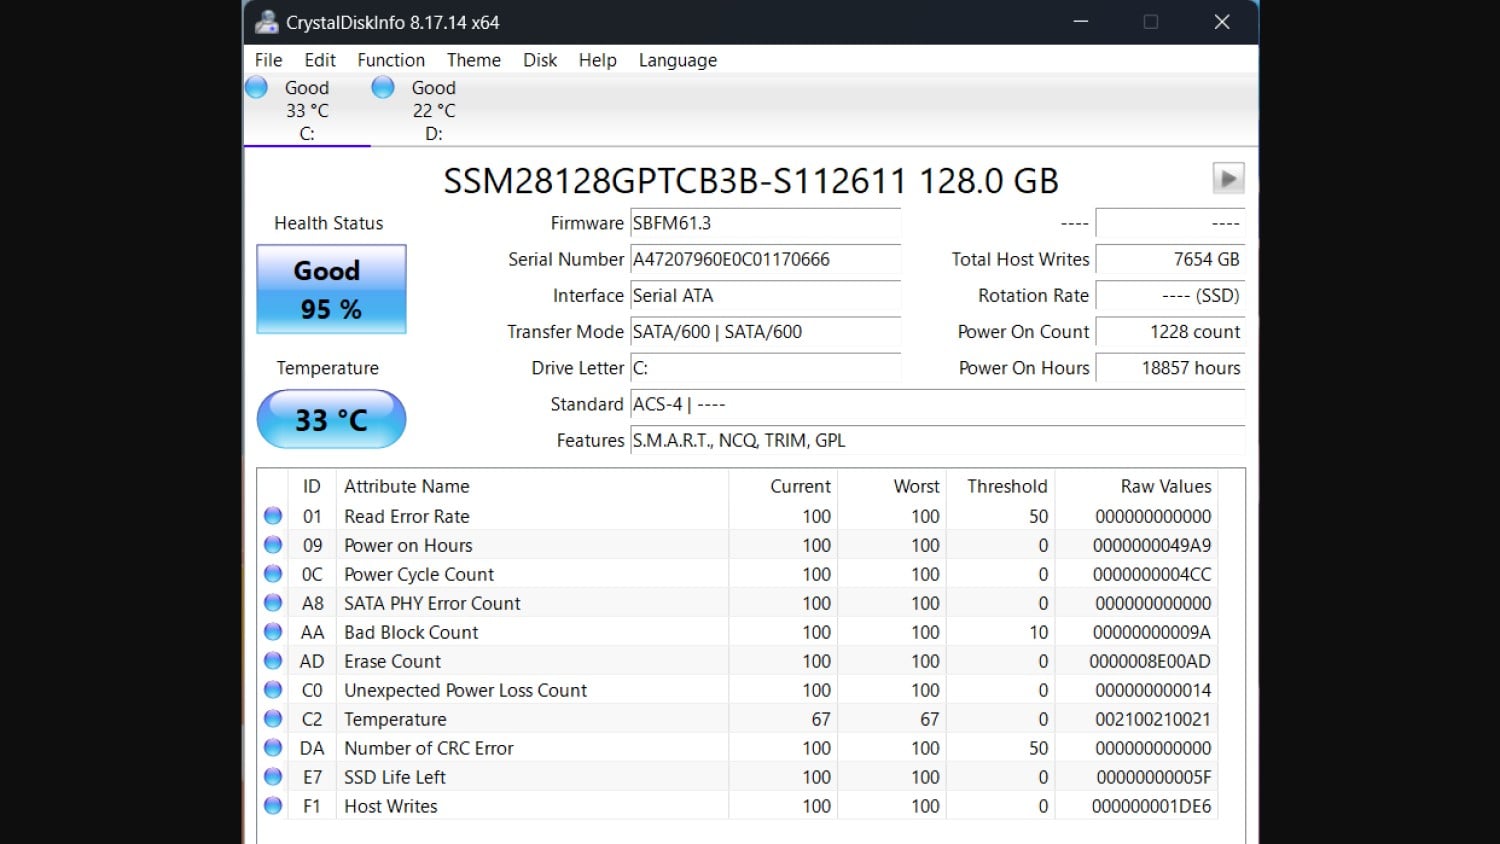Open the File menu
1500x844 pixels.
pyautogui.click(x=268, y=60)
